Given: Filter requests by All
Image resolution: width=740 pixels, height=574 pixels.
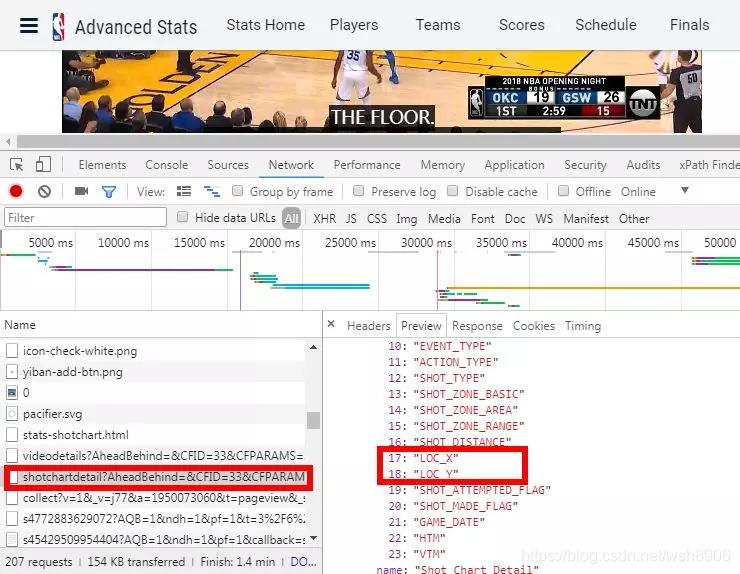Looking at the screenshot, I should coord(292,218).
